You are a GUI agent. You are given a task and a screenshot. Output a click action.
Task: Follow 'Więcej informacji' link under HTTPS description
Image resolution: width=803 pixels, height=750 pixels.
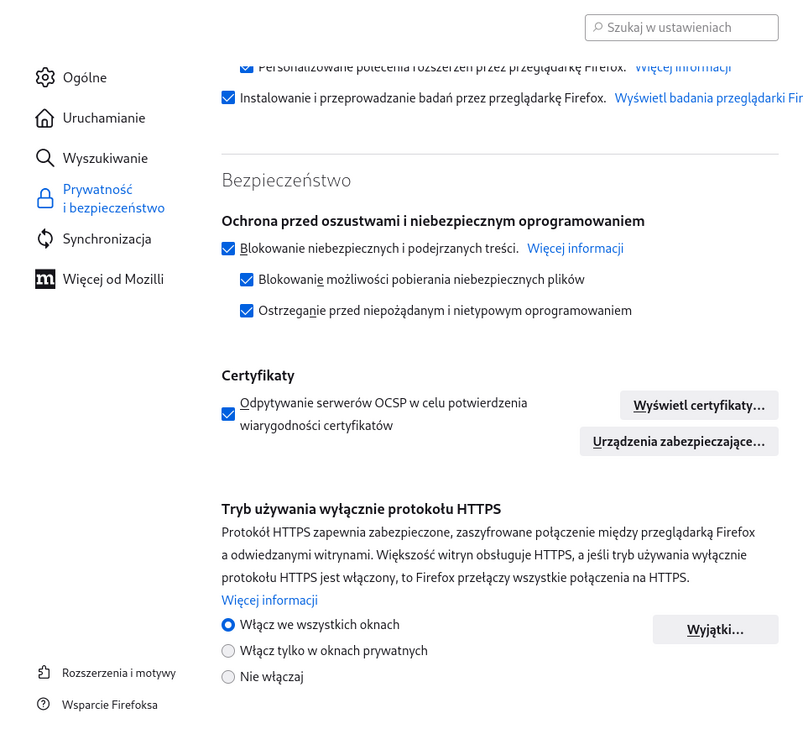pos(269,600)
